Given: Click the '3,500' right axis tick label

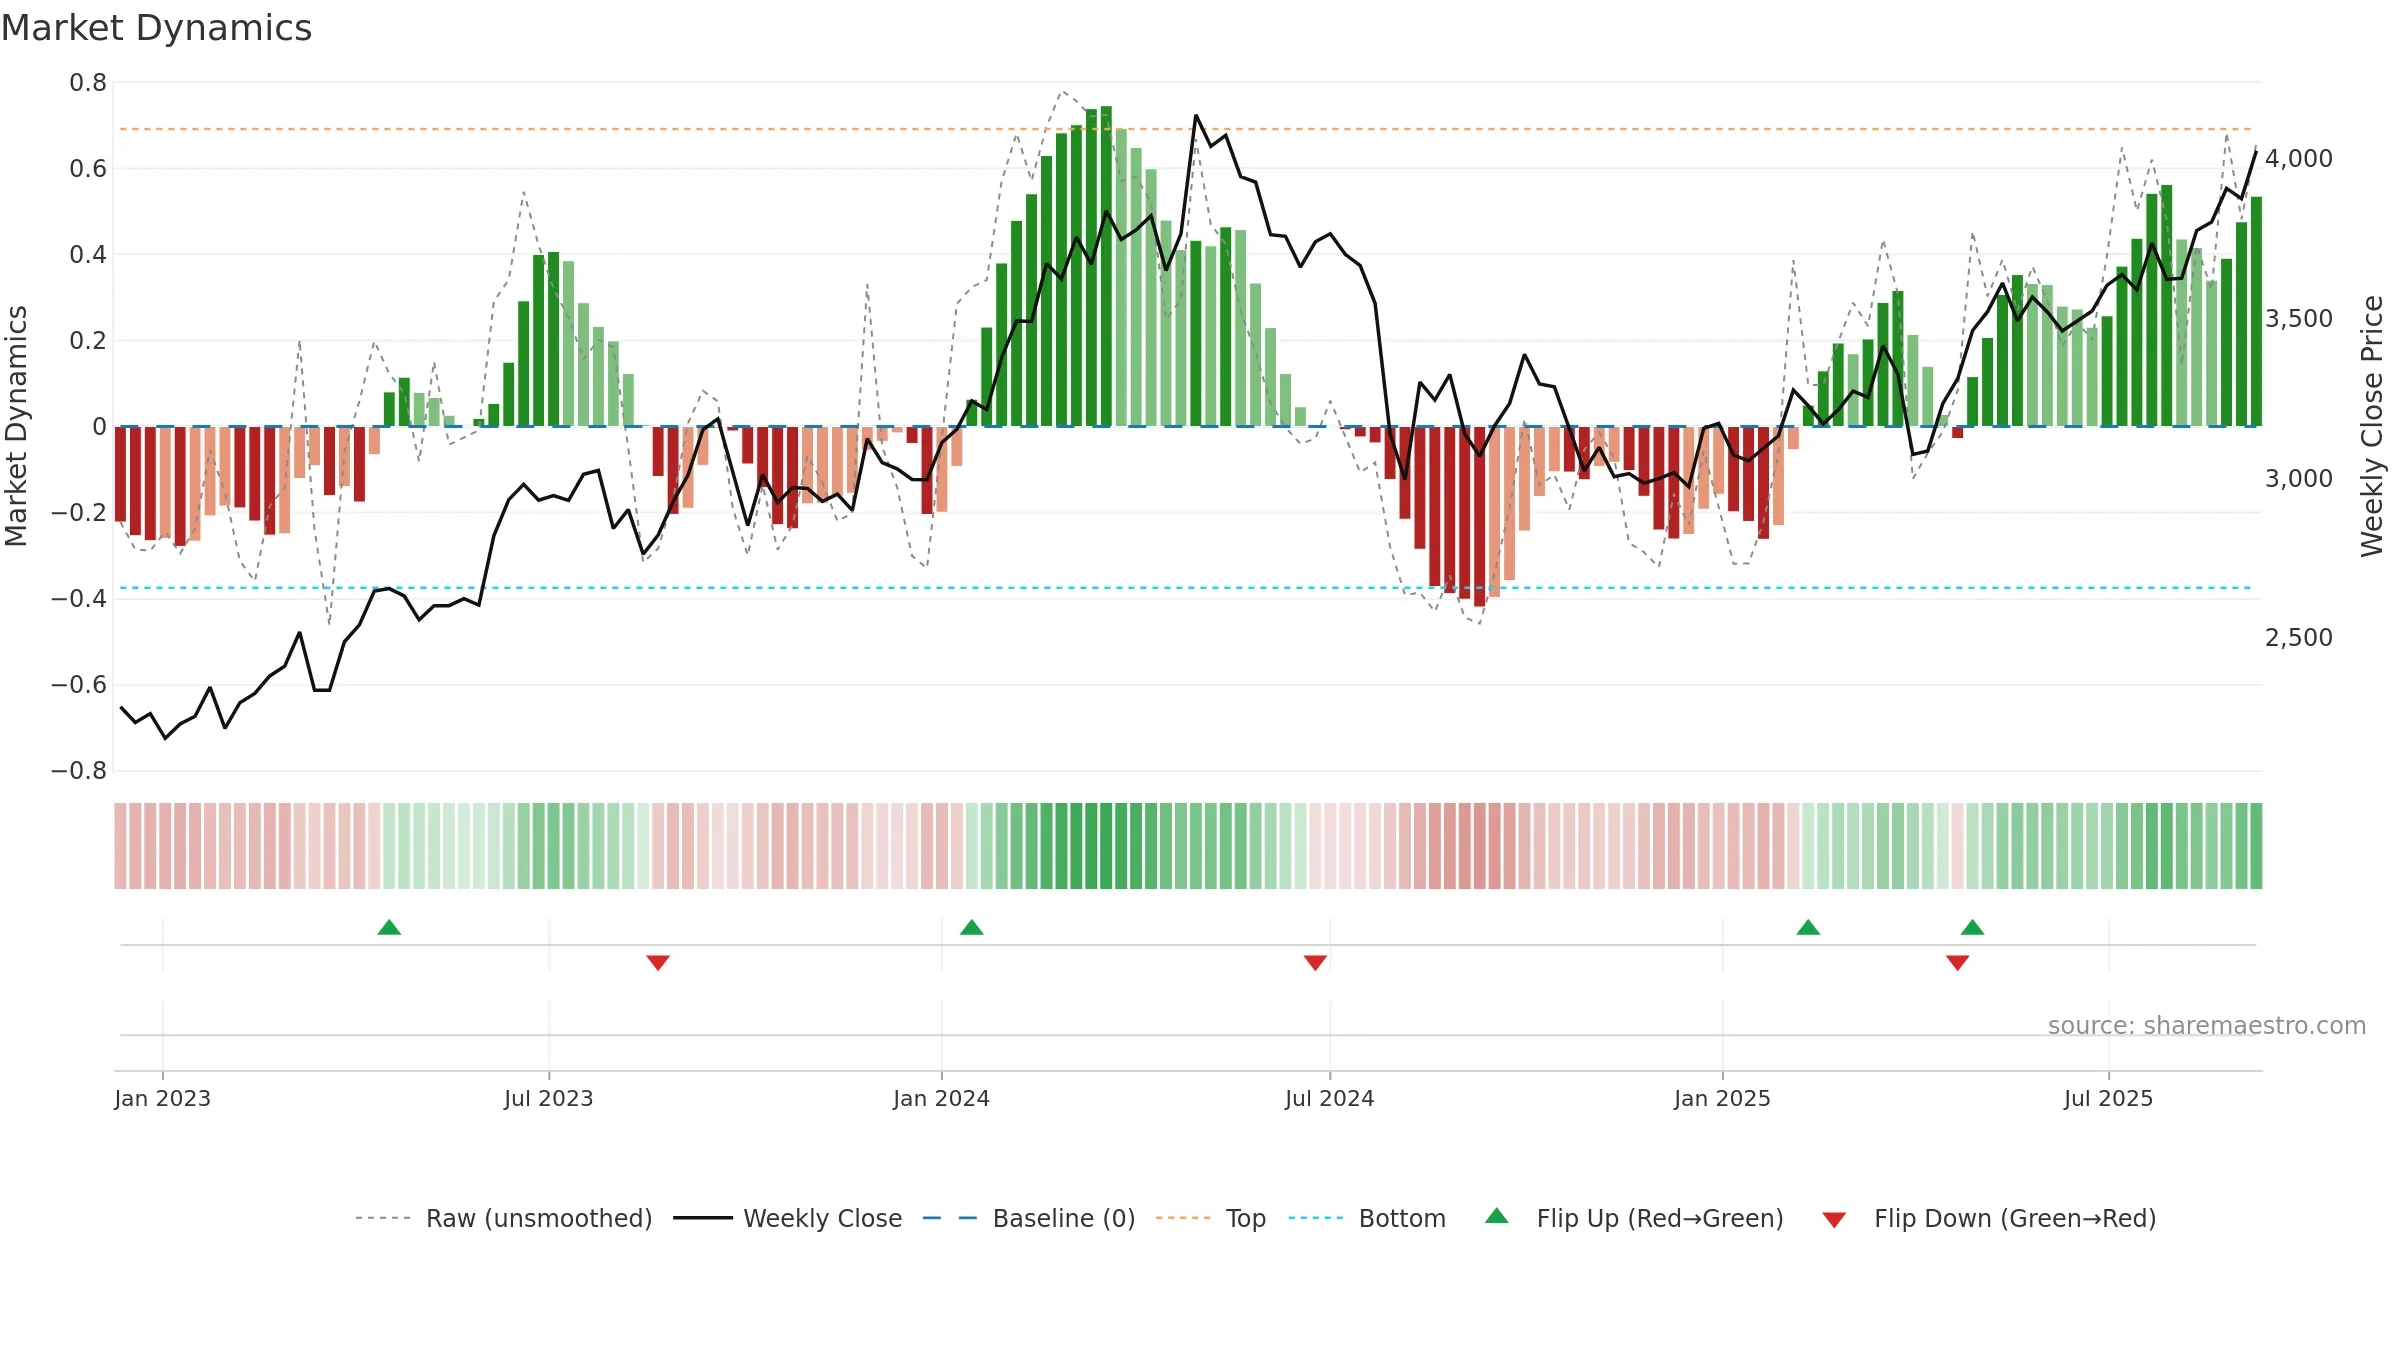Looking at the screenshot, I should (2298, 318).
